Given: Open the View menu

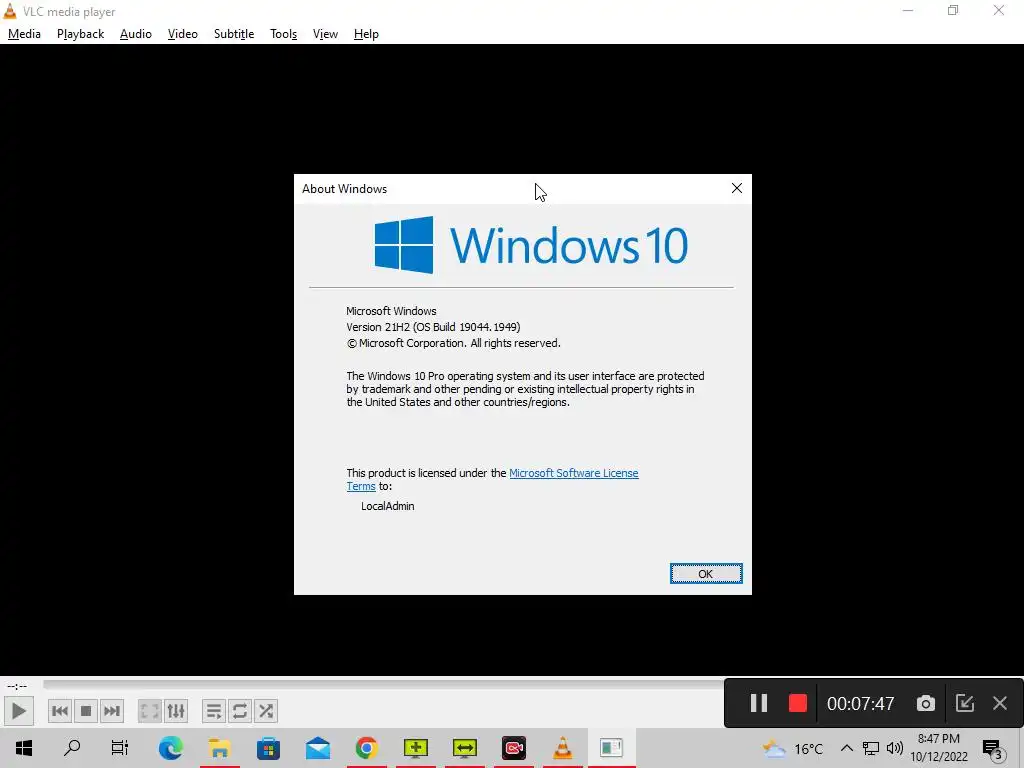Looking at the screenshot, I should pos(325,34).
